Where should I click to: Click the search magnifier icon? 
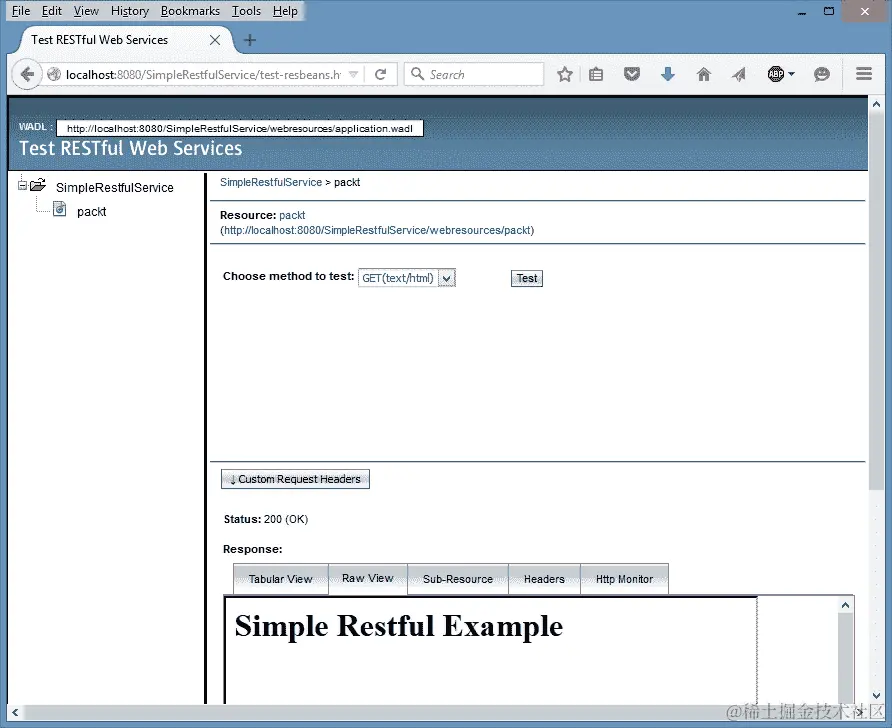coord(417,74)
